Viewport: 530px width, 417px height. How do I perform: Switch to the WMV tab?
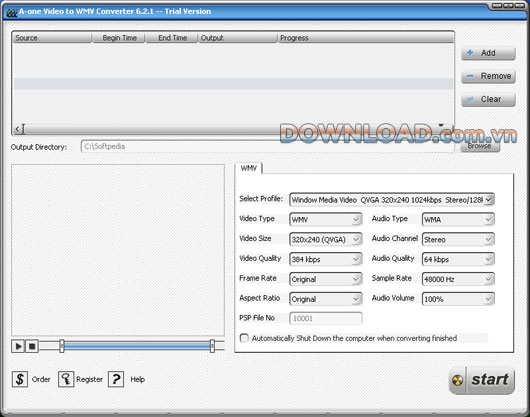[x=248, y=168]
